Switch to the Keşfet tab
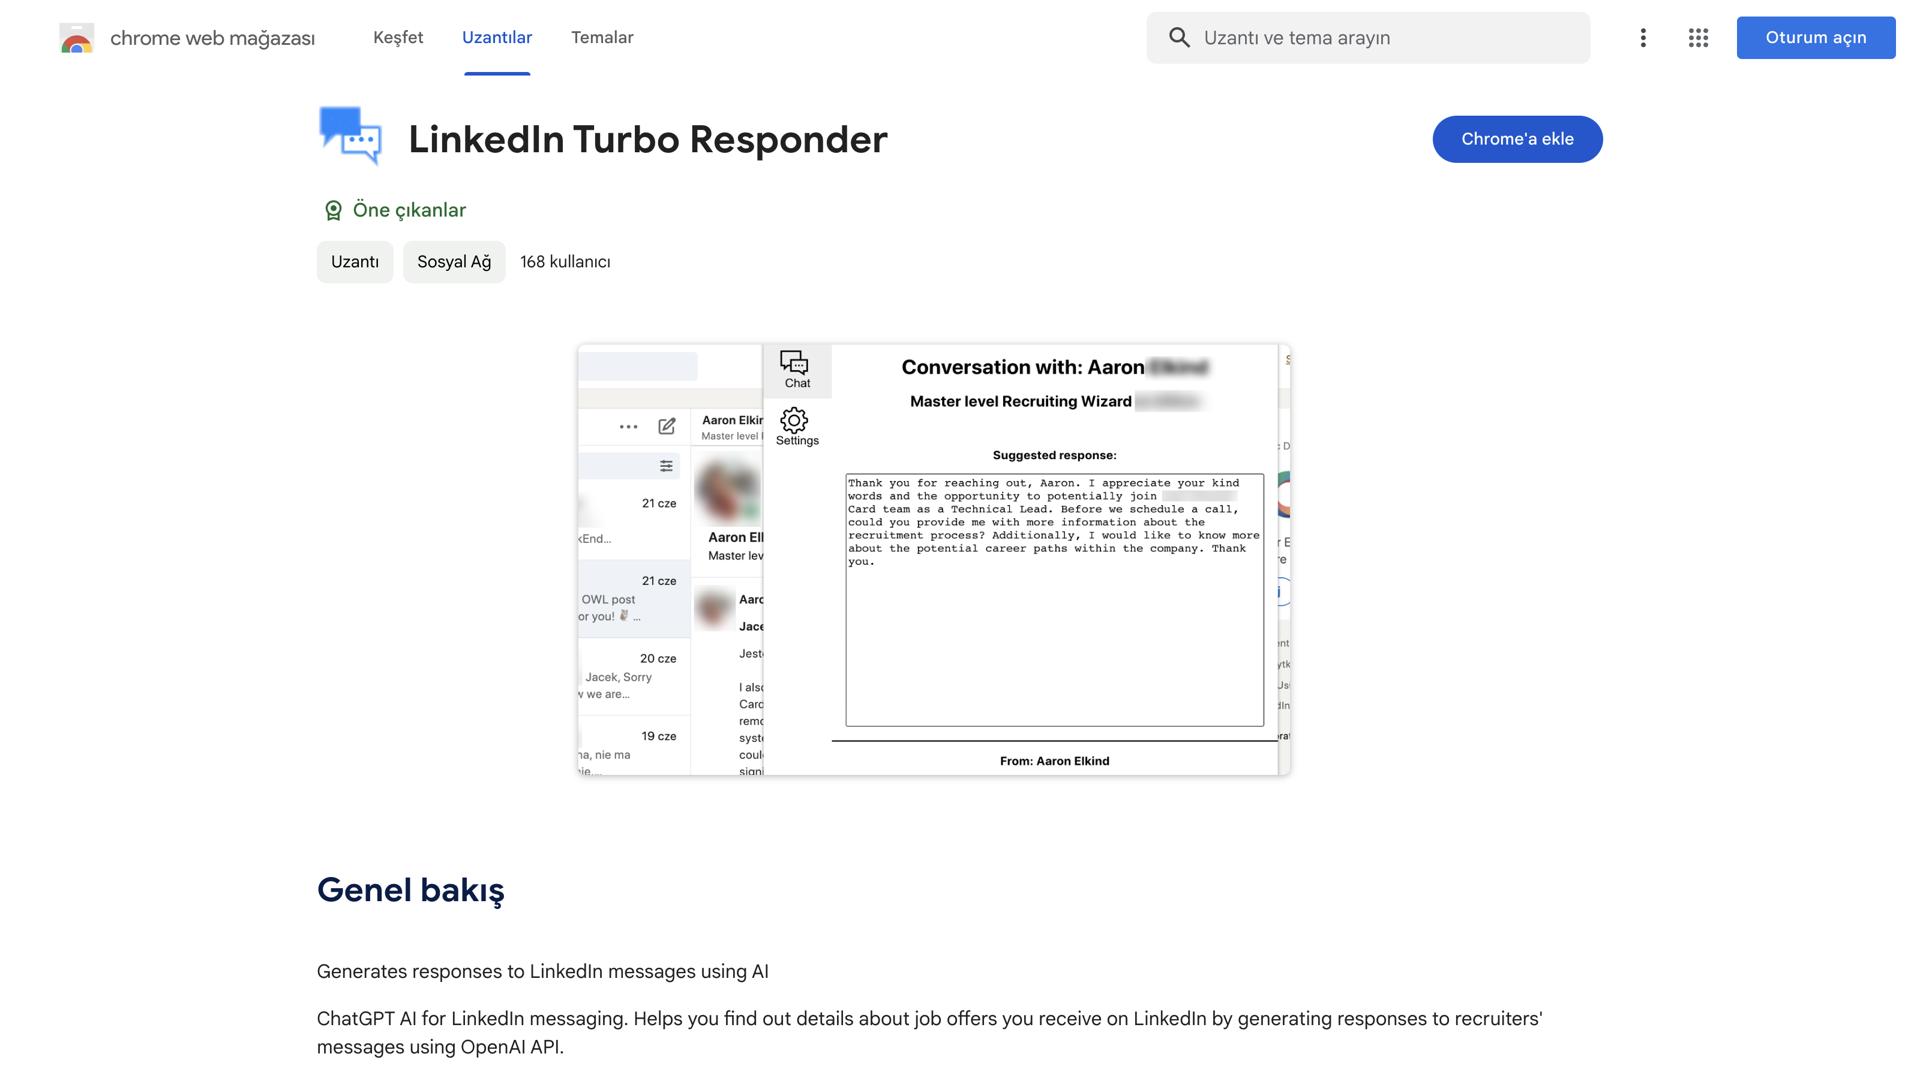The image size is (1920, 1080). (397, 37)
